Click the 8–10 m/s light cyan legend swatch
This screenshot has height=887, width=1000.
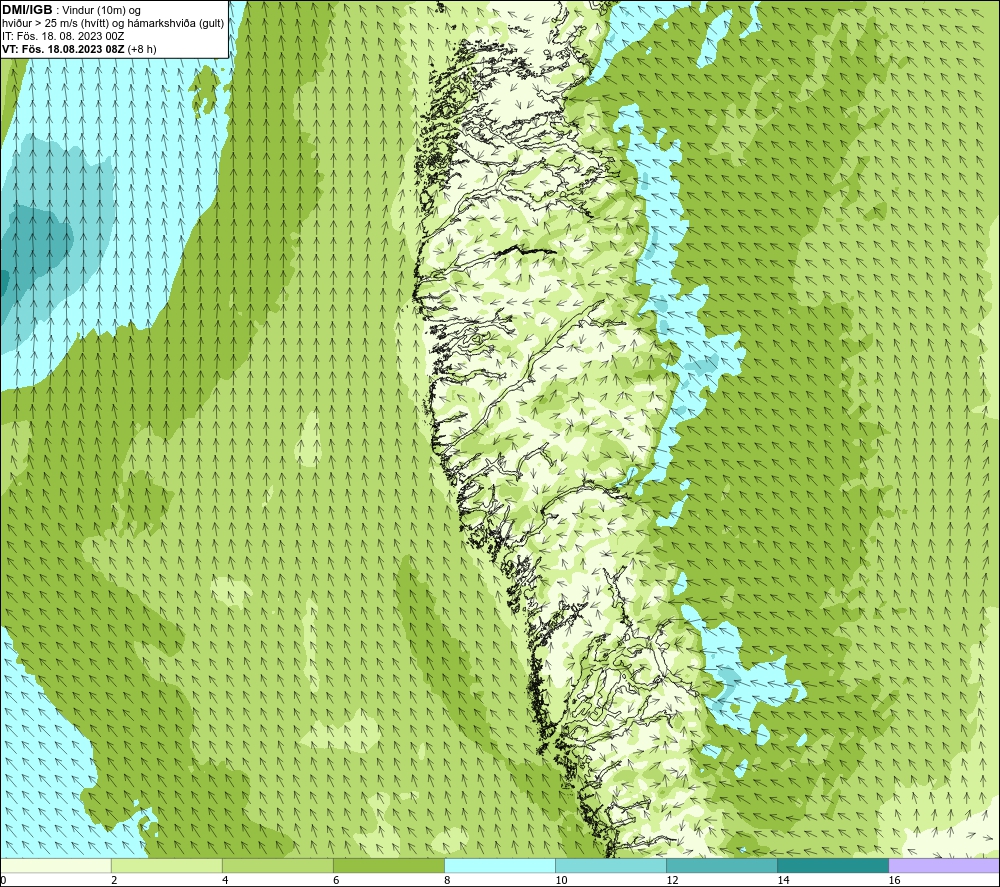tap(500, 865)
